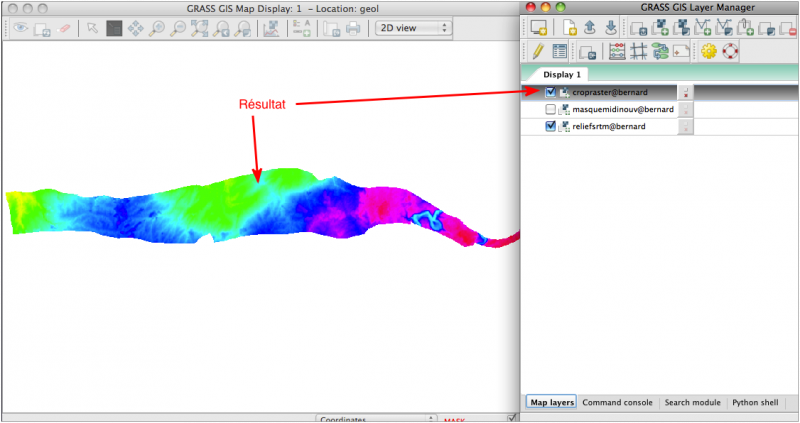Toggle the reliefsrtm@bernard layer checkbox
Screen dimensions: 800x423
pyautogui.click(x=550, y=127)
